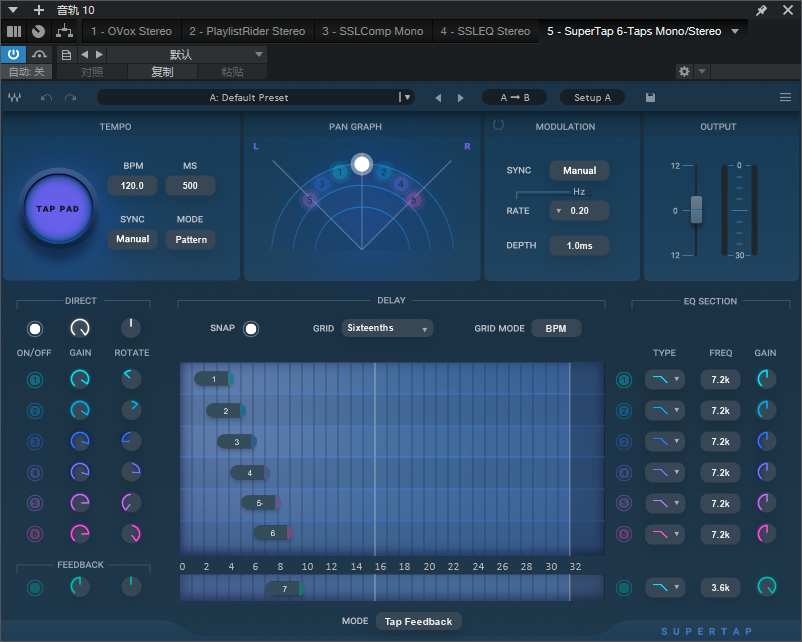
Task: Click the feedback gain knob
Action: [x=80, y=586]
